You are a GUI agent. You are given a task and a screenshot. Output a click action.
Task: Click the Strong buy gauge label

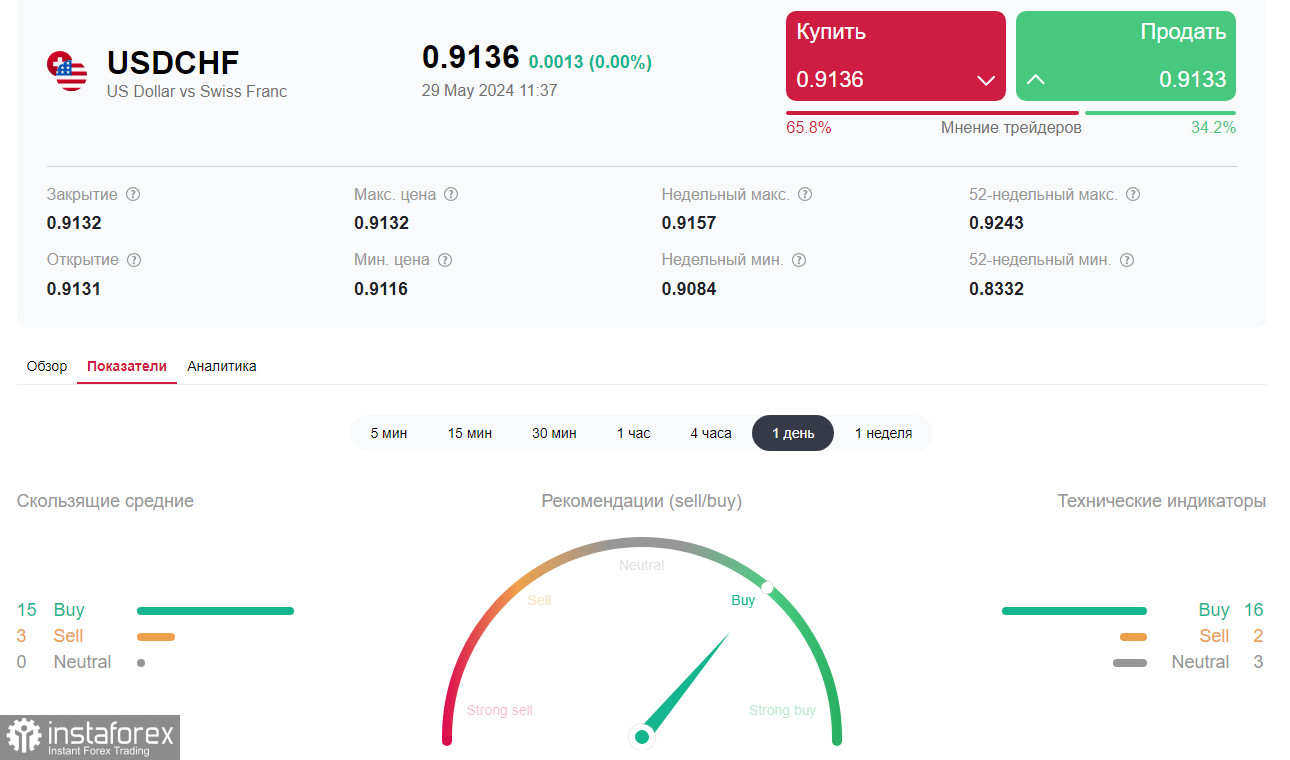782,711
